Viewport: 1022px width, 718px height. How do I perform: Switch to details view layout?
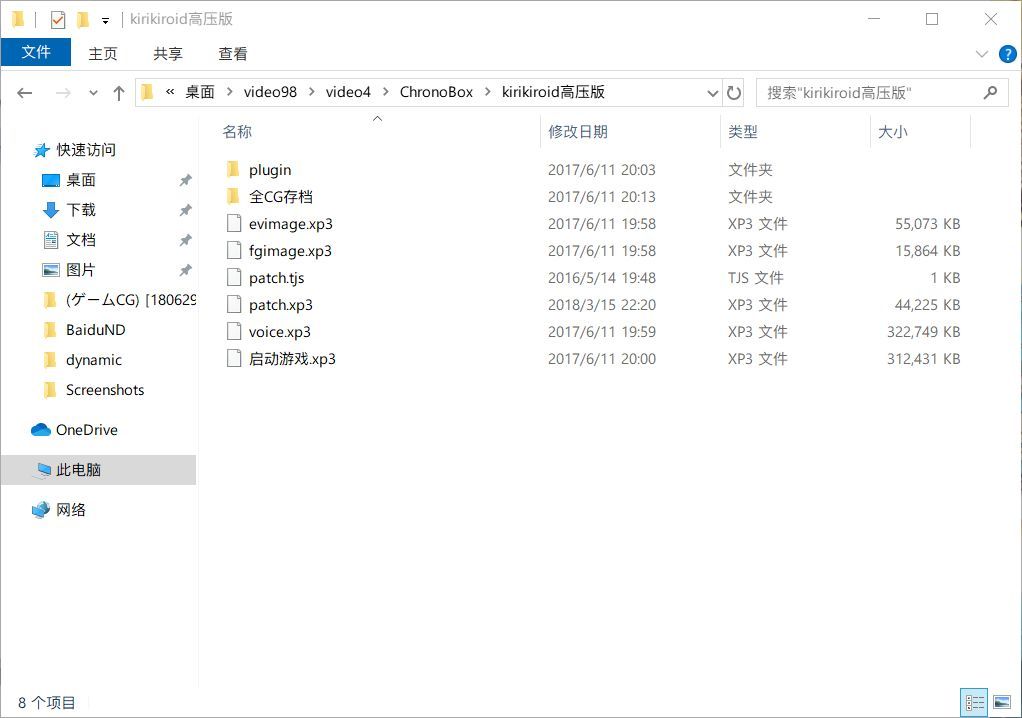click(x=973, y=702)
